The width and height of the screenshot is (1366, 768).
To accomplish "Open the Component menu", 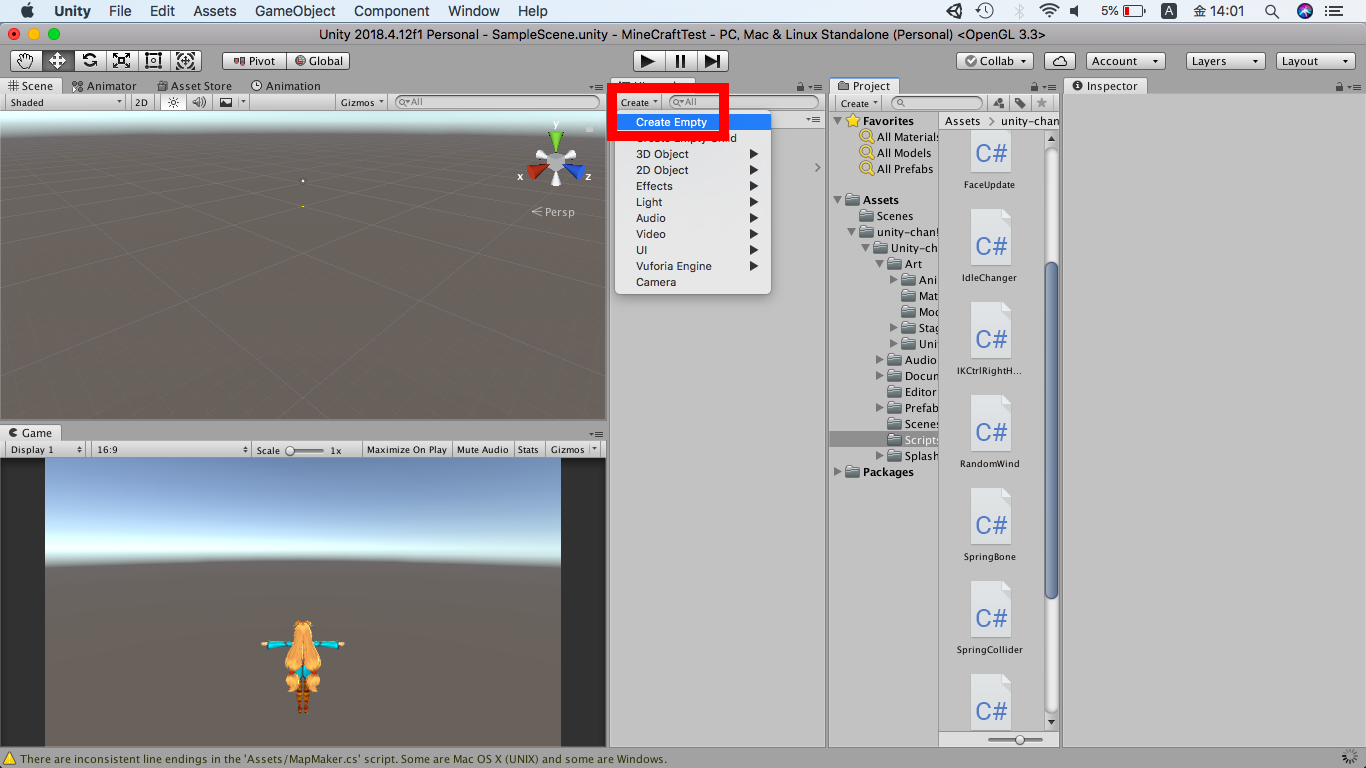I will (392, 11).
